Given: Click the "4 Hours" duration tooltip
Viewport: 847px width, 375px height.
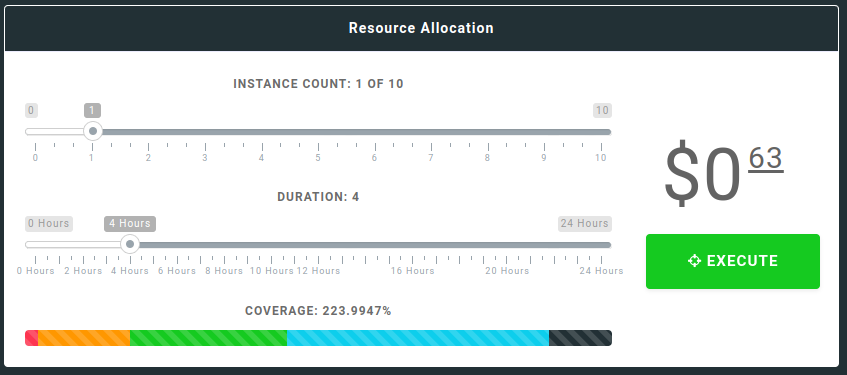Looking at the screenshot, I should point(130,223).
